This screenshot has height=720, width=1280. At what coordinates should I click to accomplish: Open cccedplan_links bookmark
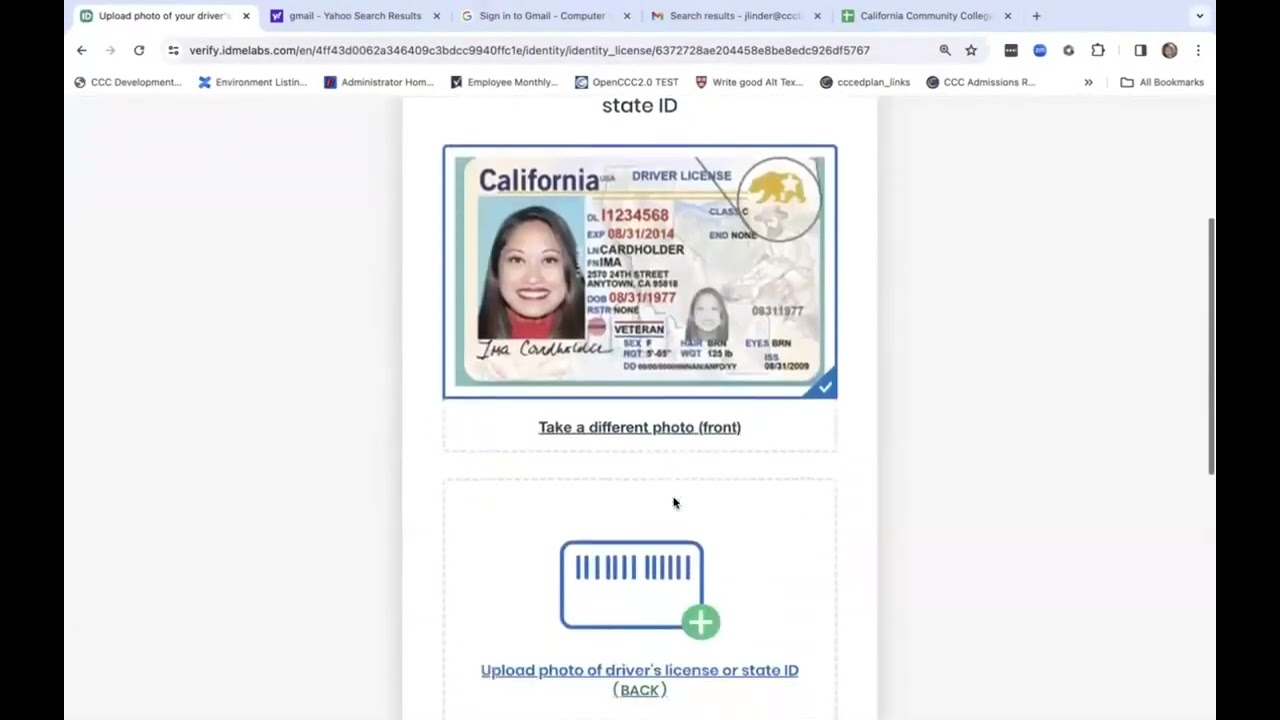(865, 82)
